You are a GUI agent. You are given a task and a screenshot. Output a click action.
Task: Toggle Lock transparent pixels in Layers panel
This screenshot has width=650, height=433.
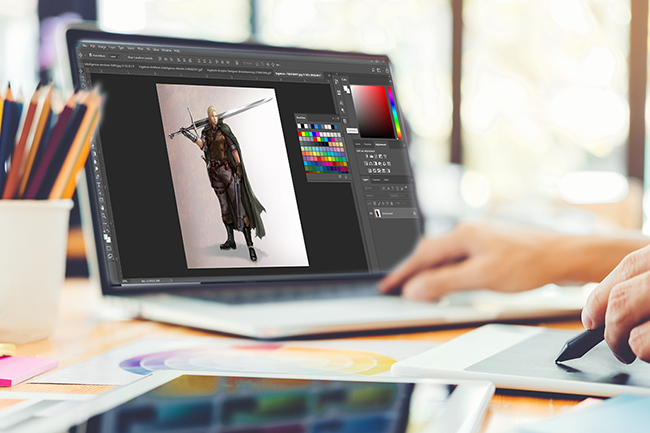[x=375, y=203]
